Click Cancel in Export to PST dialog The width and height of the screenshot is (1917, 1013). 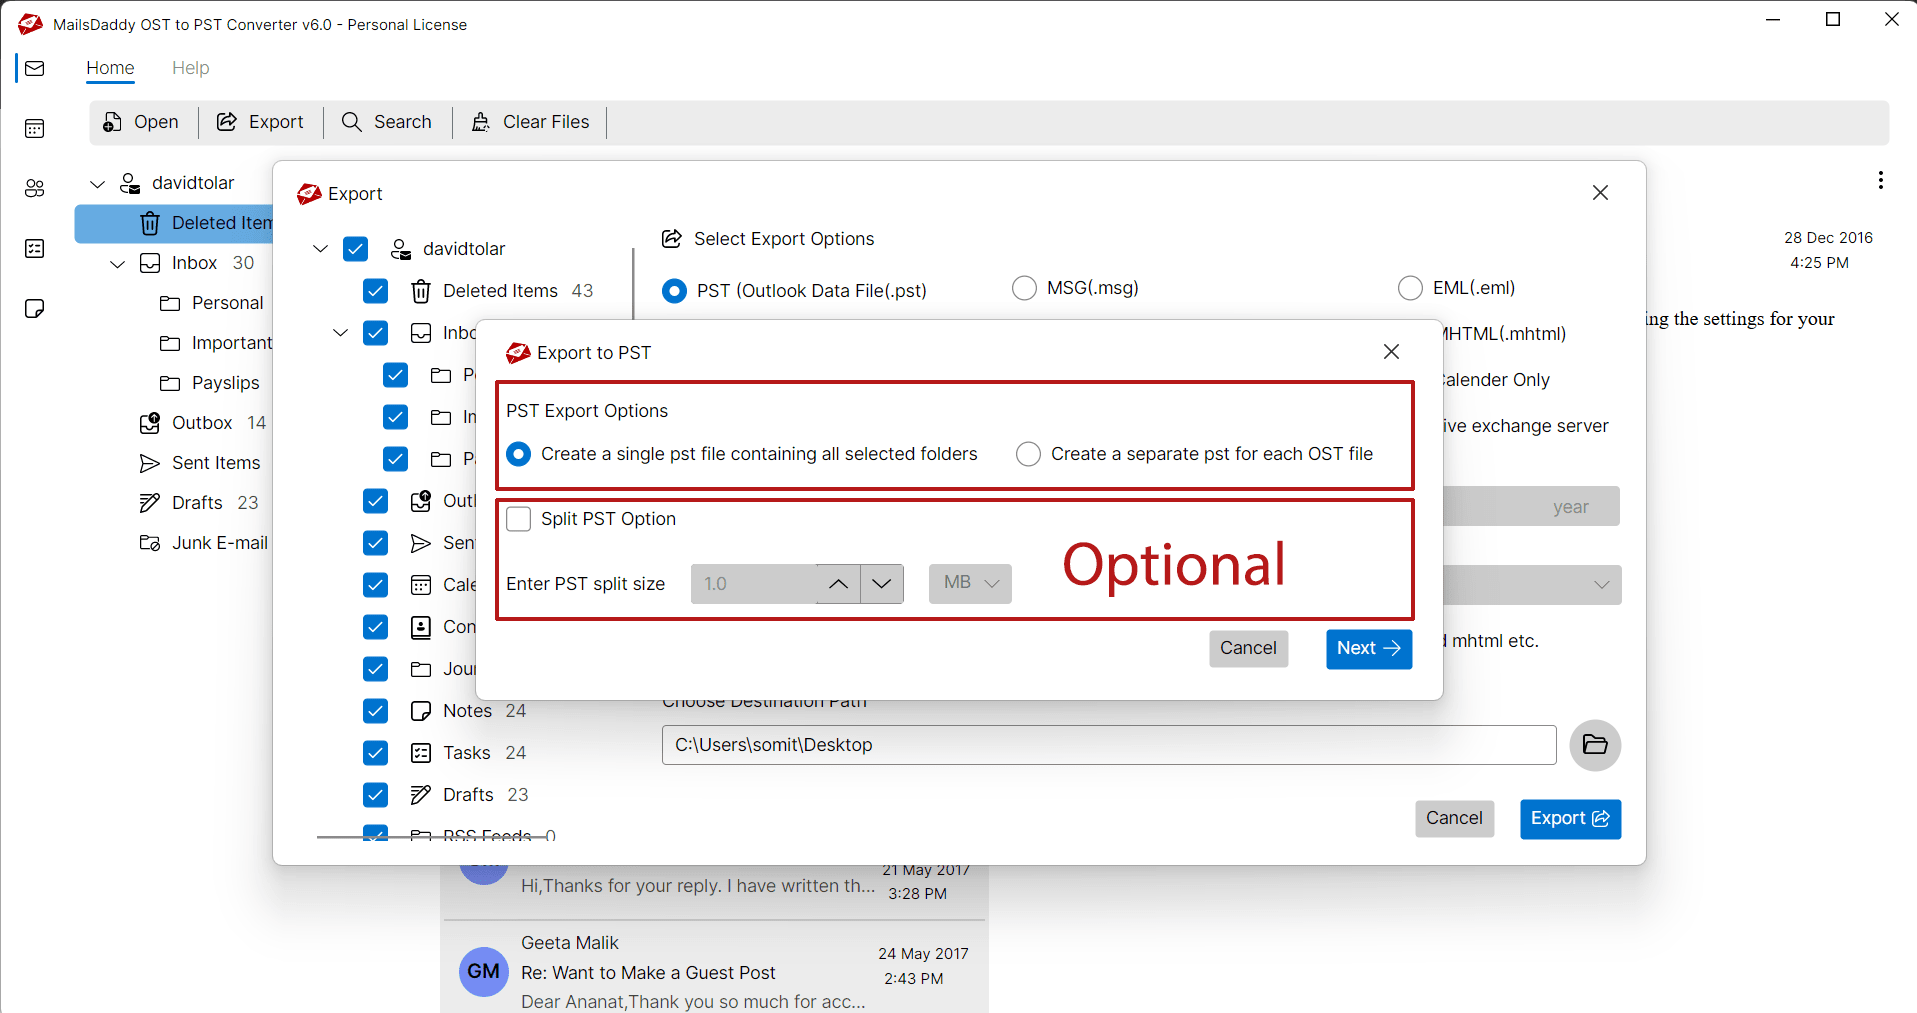pyautogui.click(x=1248, y=649)
